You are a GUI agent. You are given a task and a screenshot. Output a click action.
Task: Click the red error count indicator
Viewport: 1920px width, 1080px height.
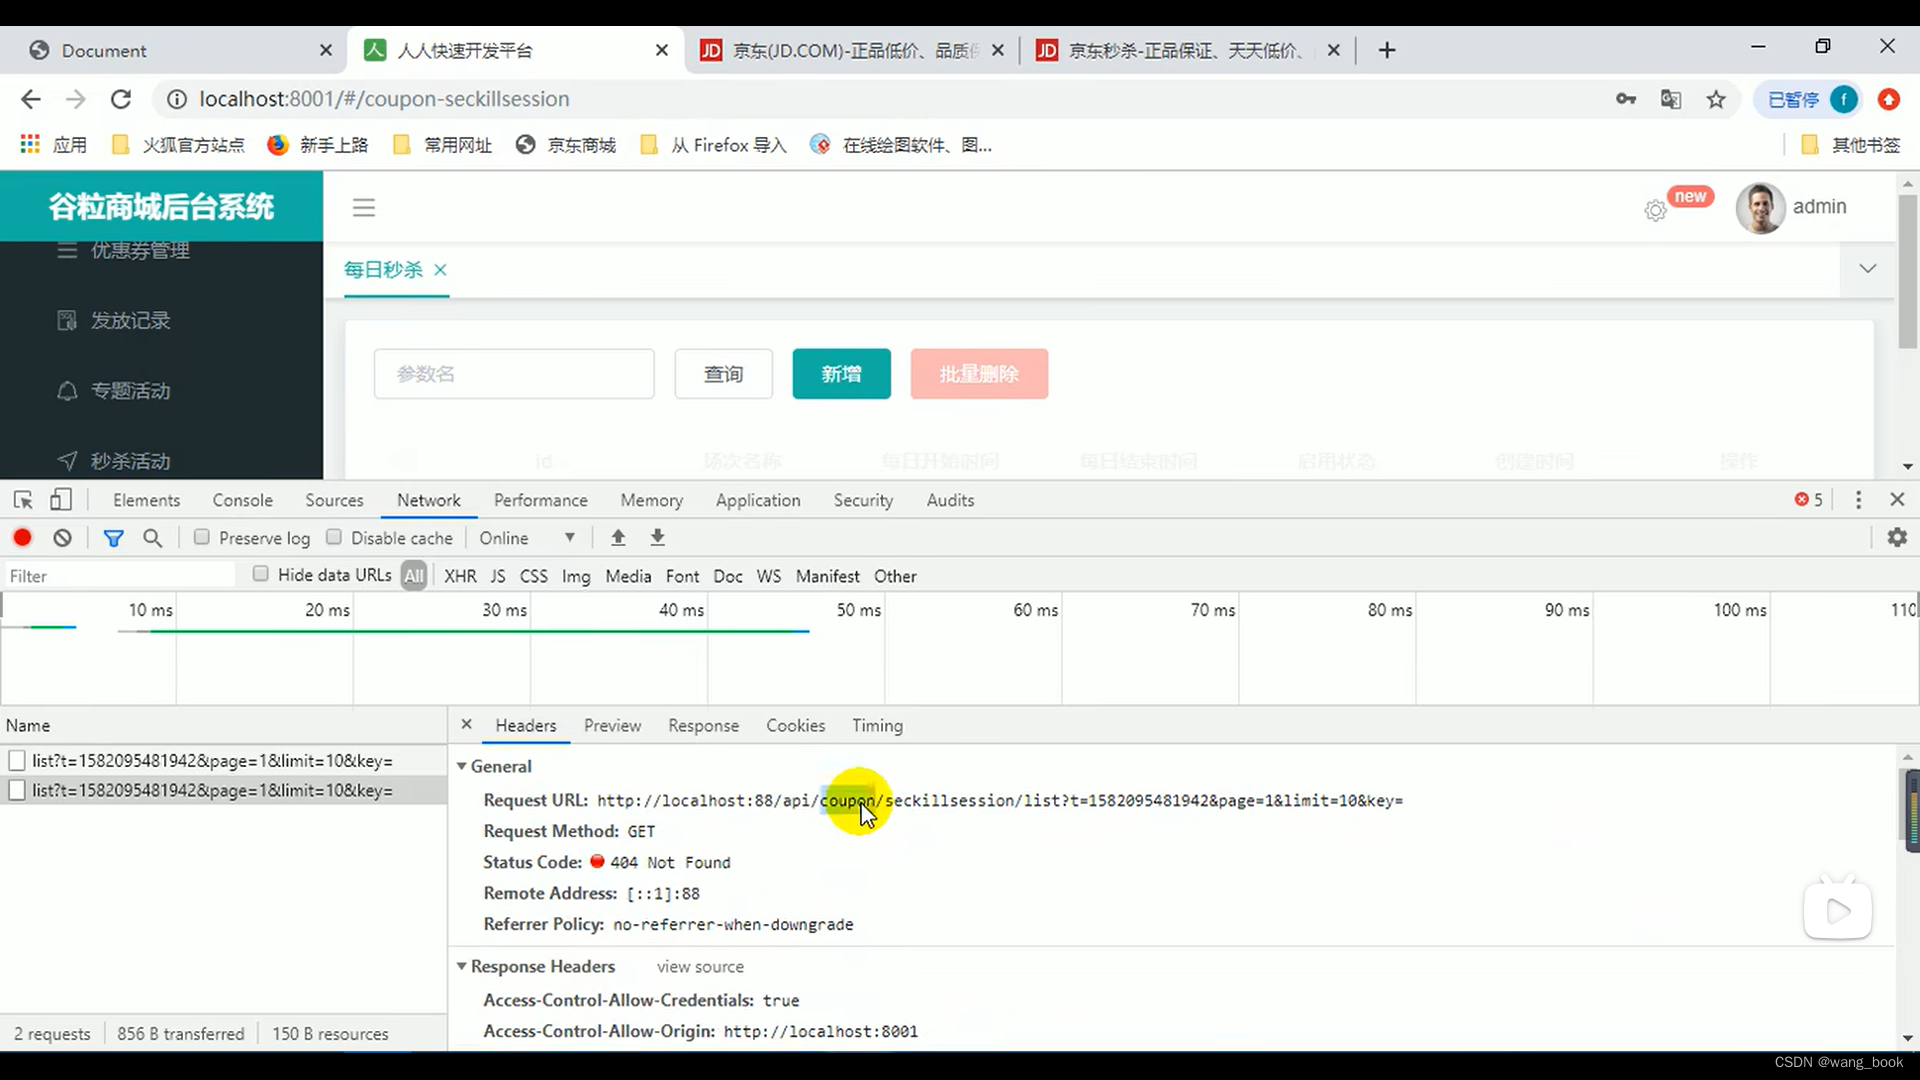click(1808, 499)
